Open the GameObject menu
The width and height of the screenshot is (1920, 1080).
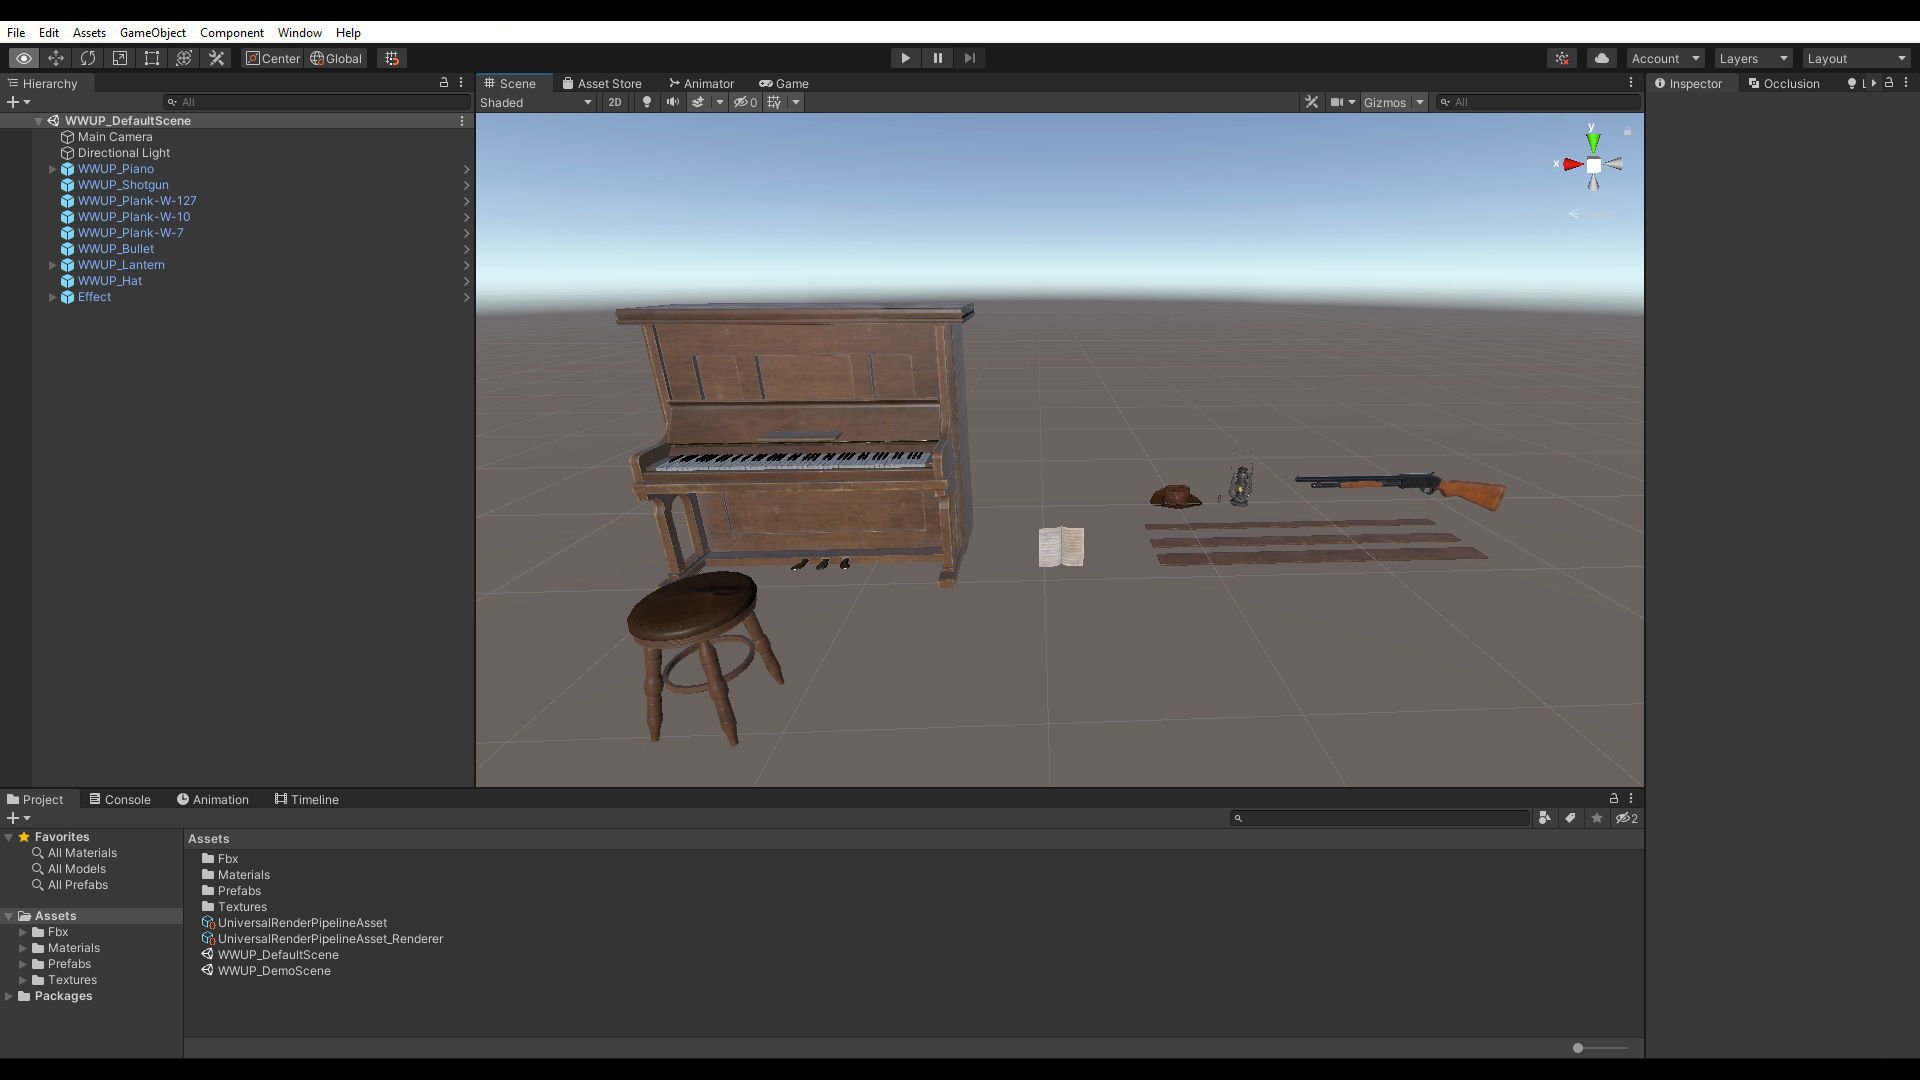click(152, 32)
